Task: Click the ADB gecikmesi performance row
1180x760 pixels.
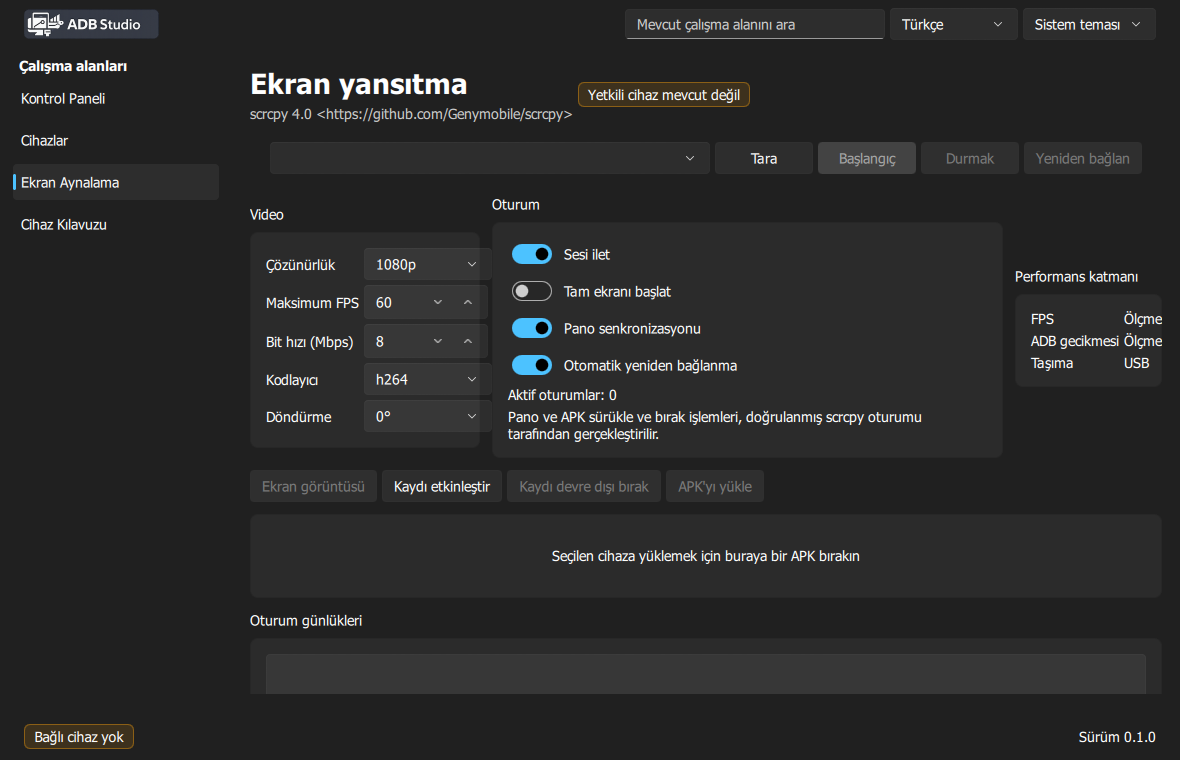Action: [x=1096, y=342]
